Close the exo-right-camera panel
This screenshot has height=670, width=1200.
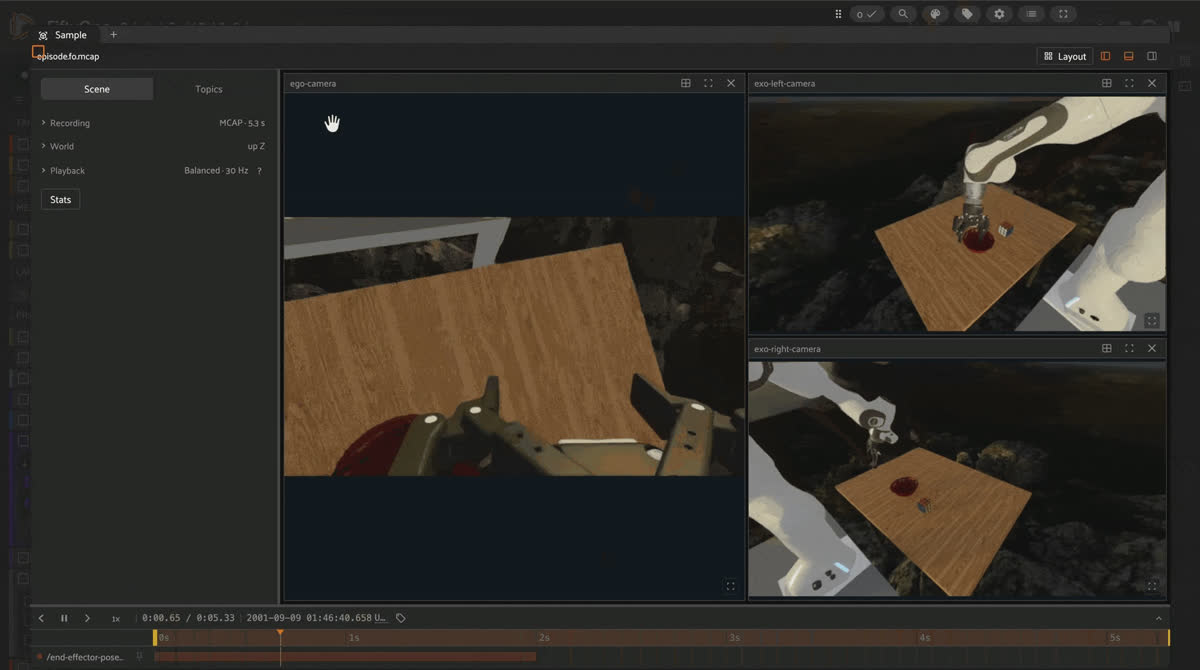coord(1152,348)
